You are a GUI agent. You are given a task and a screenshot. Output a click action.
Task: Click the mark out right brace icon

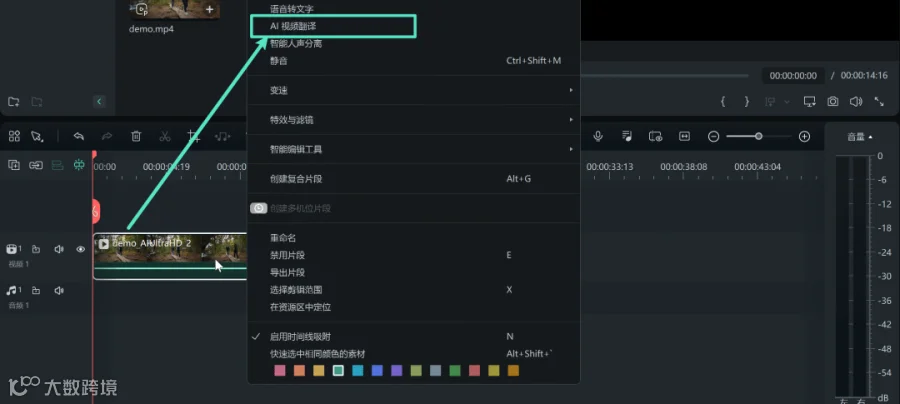(747, 102)
